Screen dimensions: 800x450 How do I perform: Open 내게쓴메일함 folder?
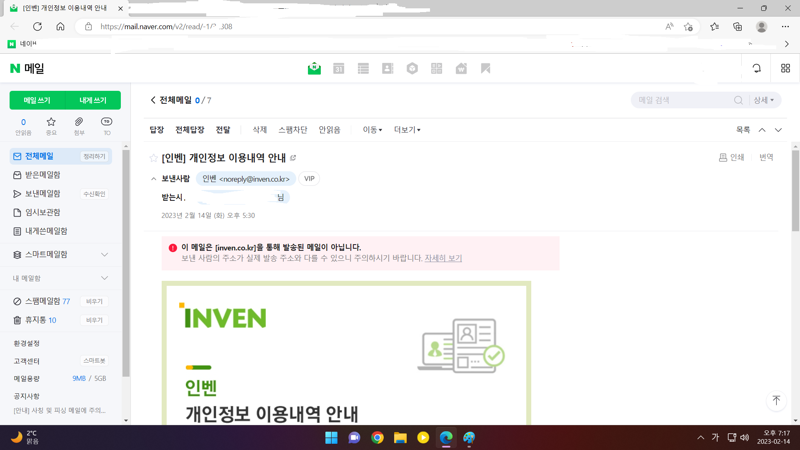coord(46,232)
